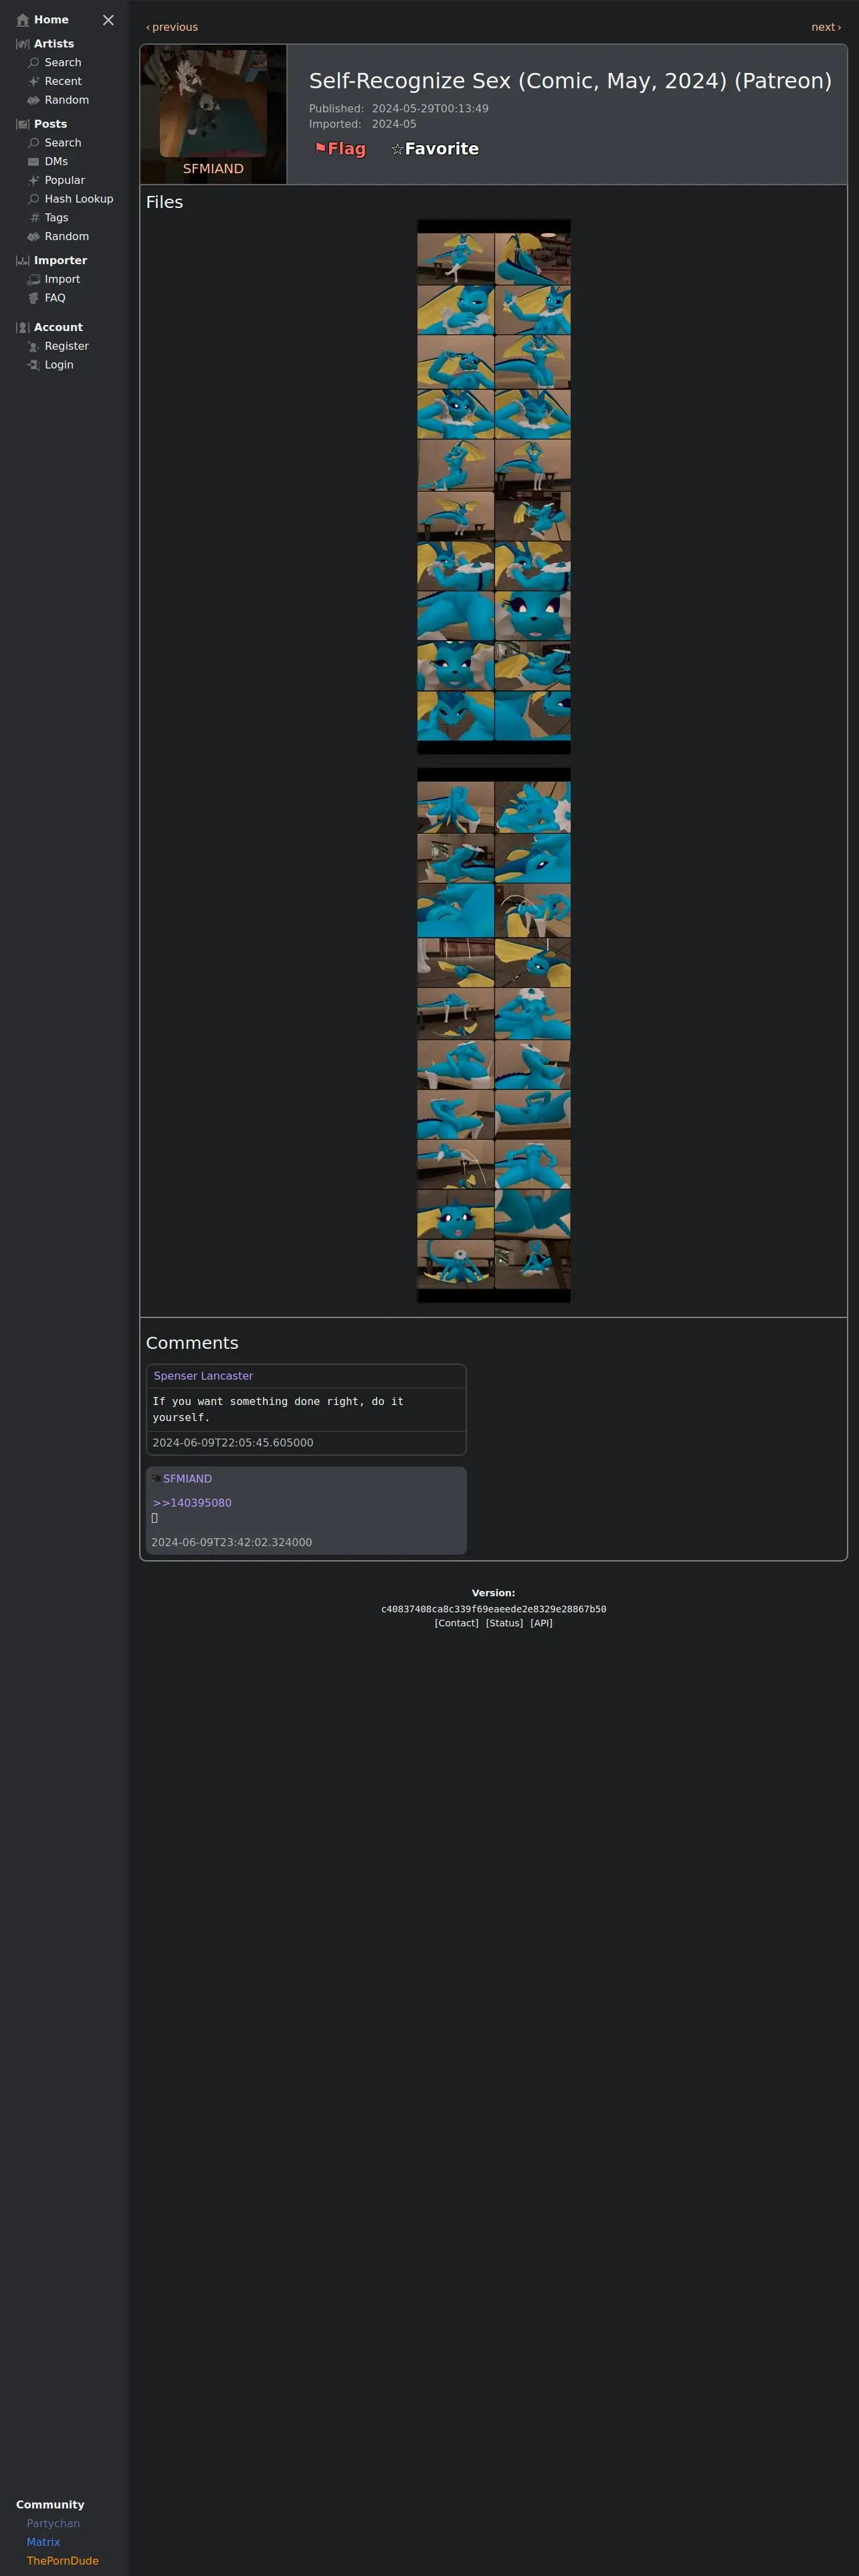Click the Comments section heading
This screenshot has height=2576, width=859.
point(192,1343)
